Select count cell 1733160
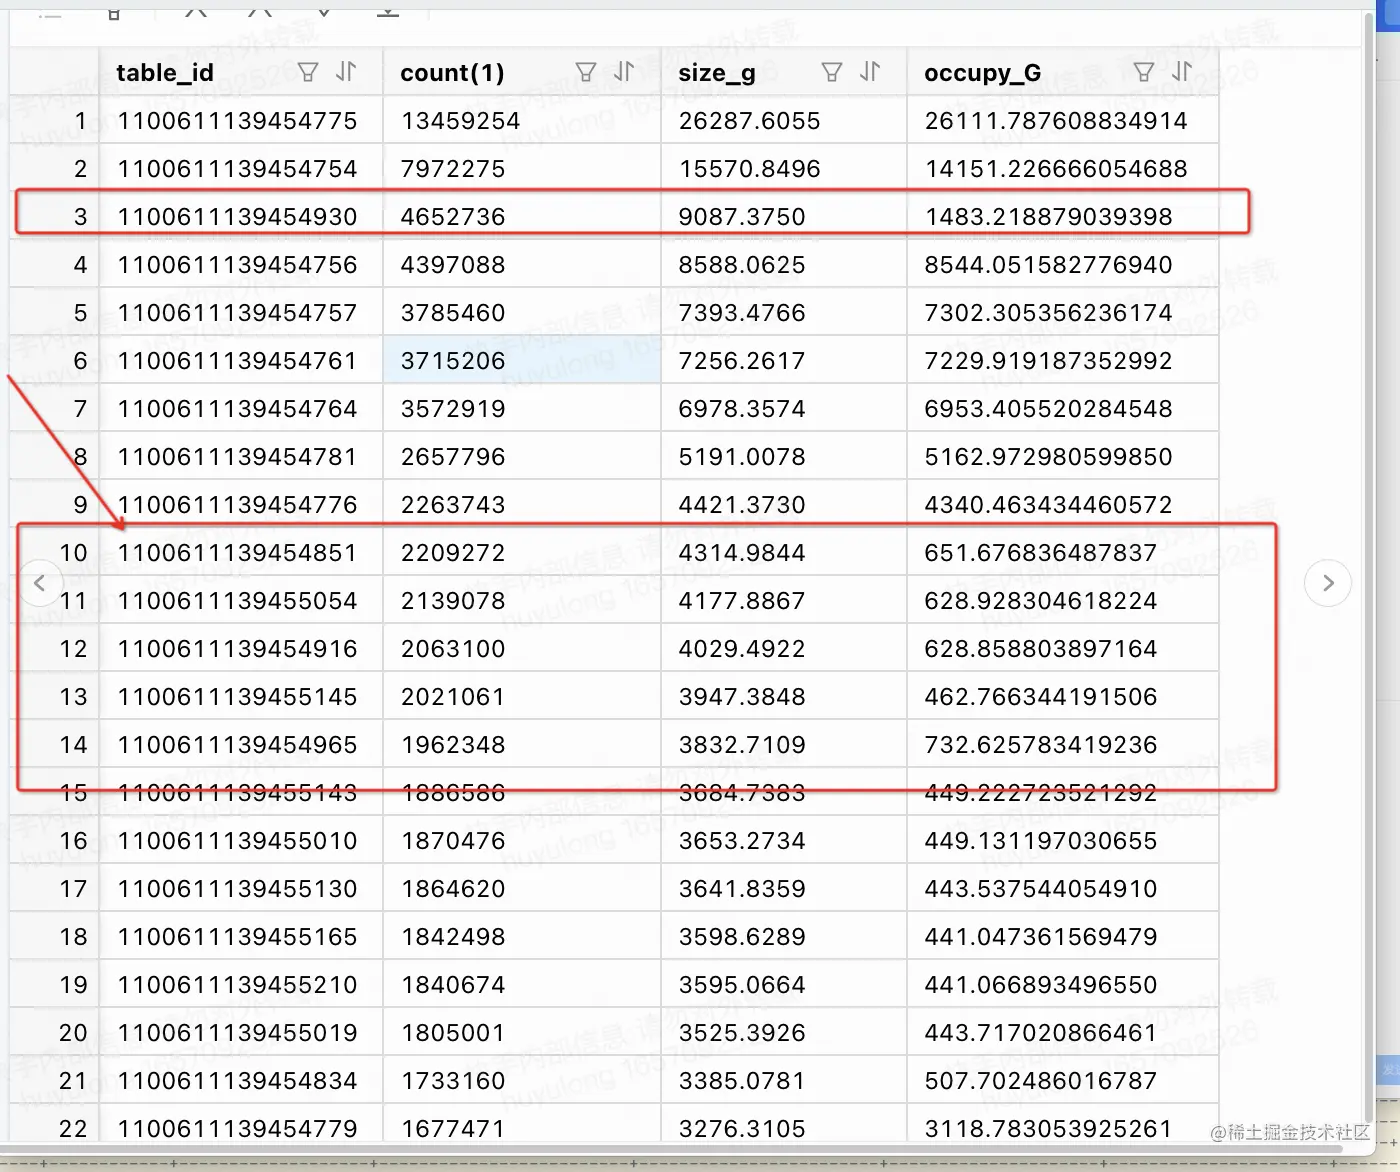1400x1172 pixels. [x=522, y=1081]
